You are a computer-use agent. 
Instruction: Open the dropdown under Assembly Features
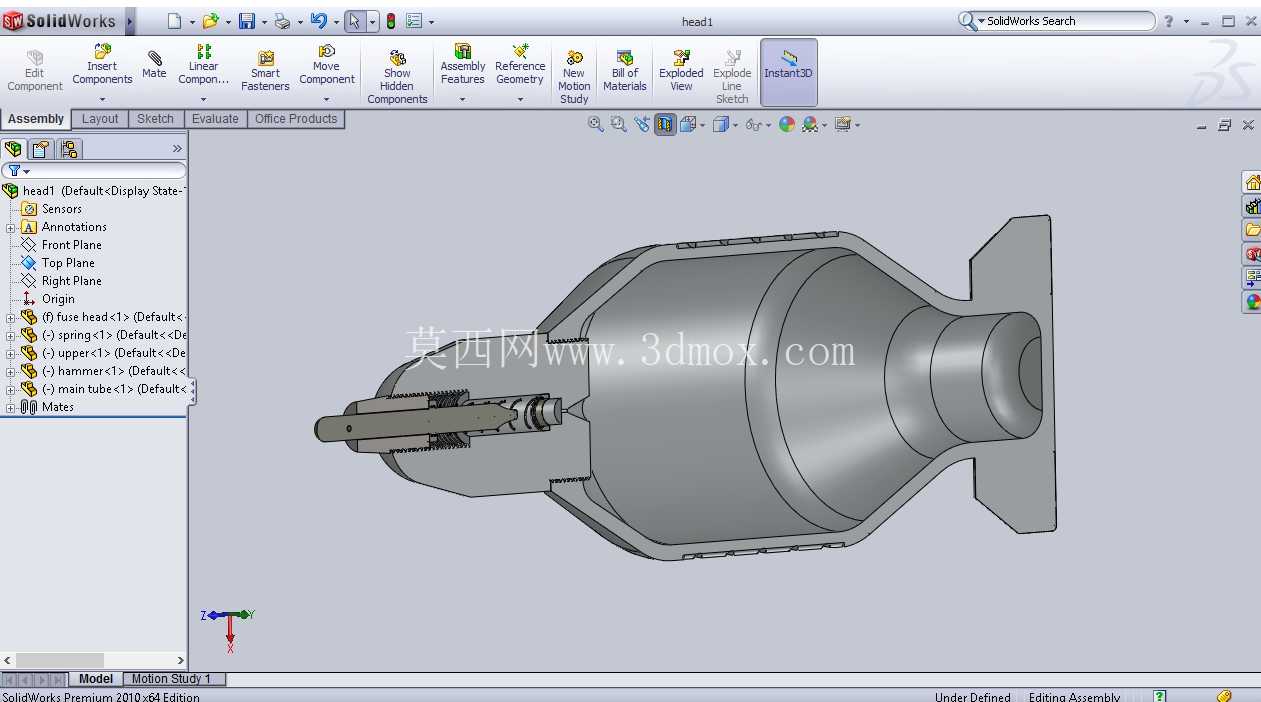463,99
